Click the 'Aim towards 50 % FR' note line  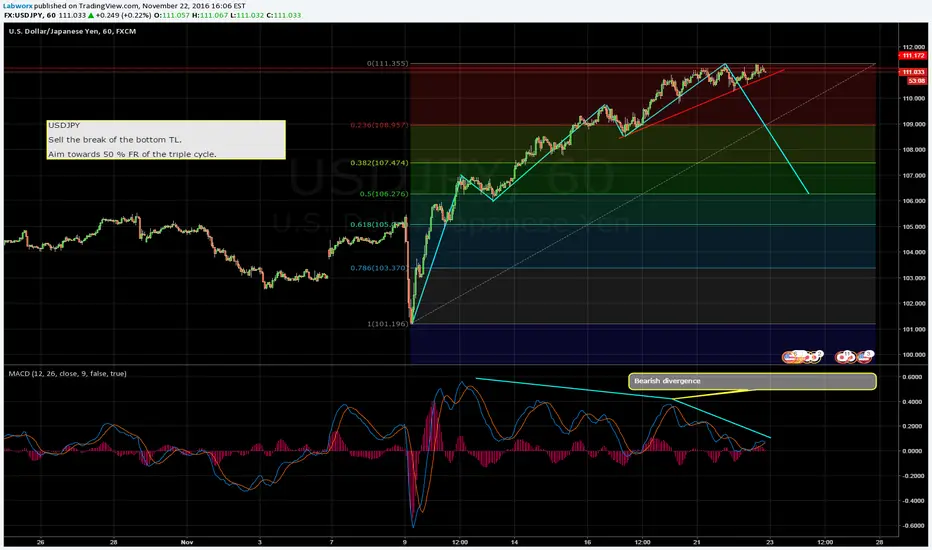tap(132, 154)
